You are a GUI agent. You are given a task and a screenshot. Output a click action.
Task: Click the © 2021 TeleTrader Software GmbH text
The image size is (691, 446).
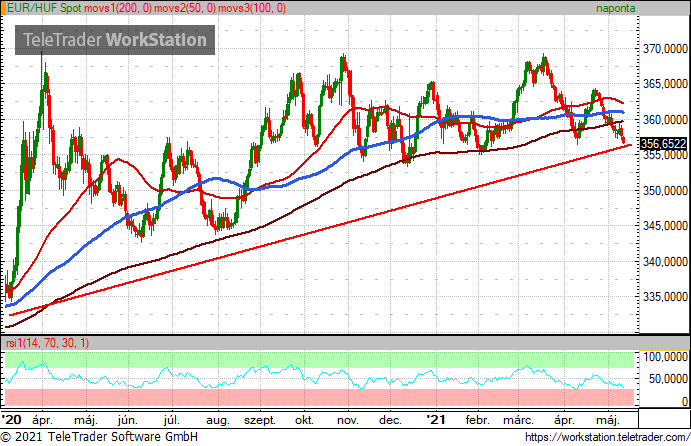[99, 437]
